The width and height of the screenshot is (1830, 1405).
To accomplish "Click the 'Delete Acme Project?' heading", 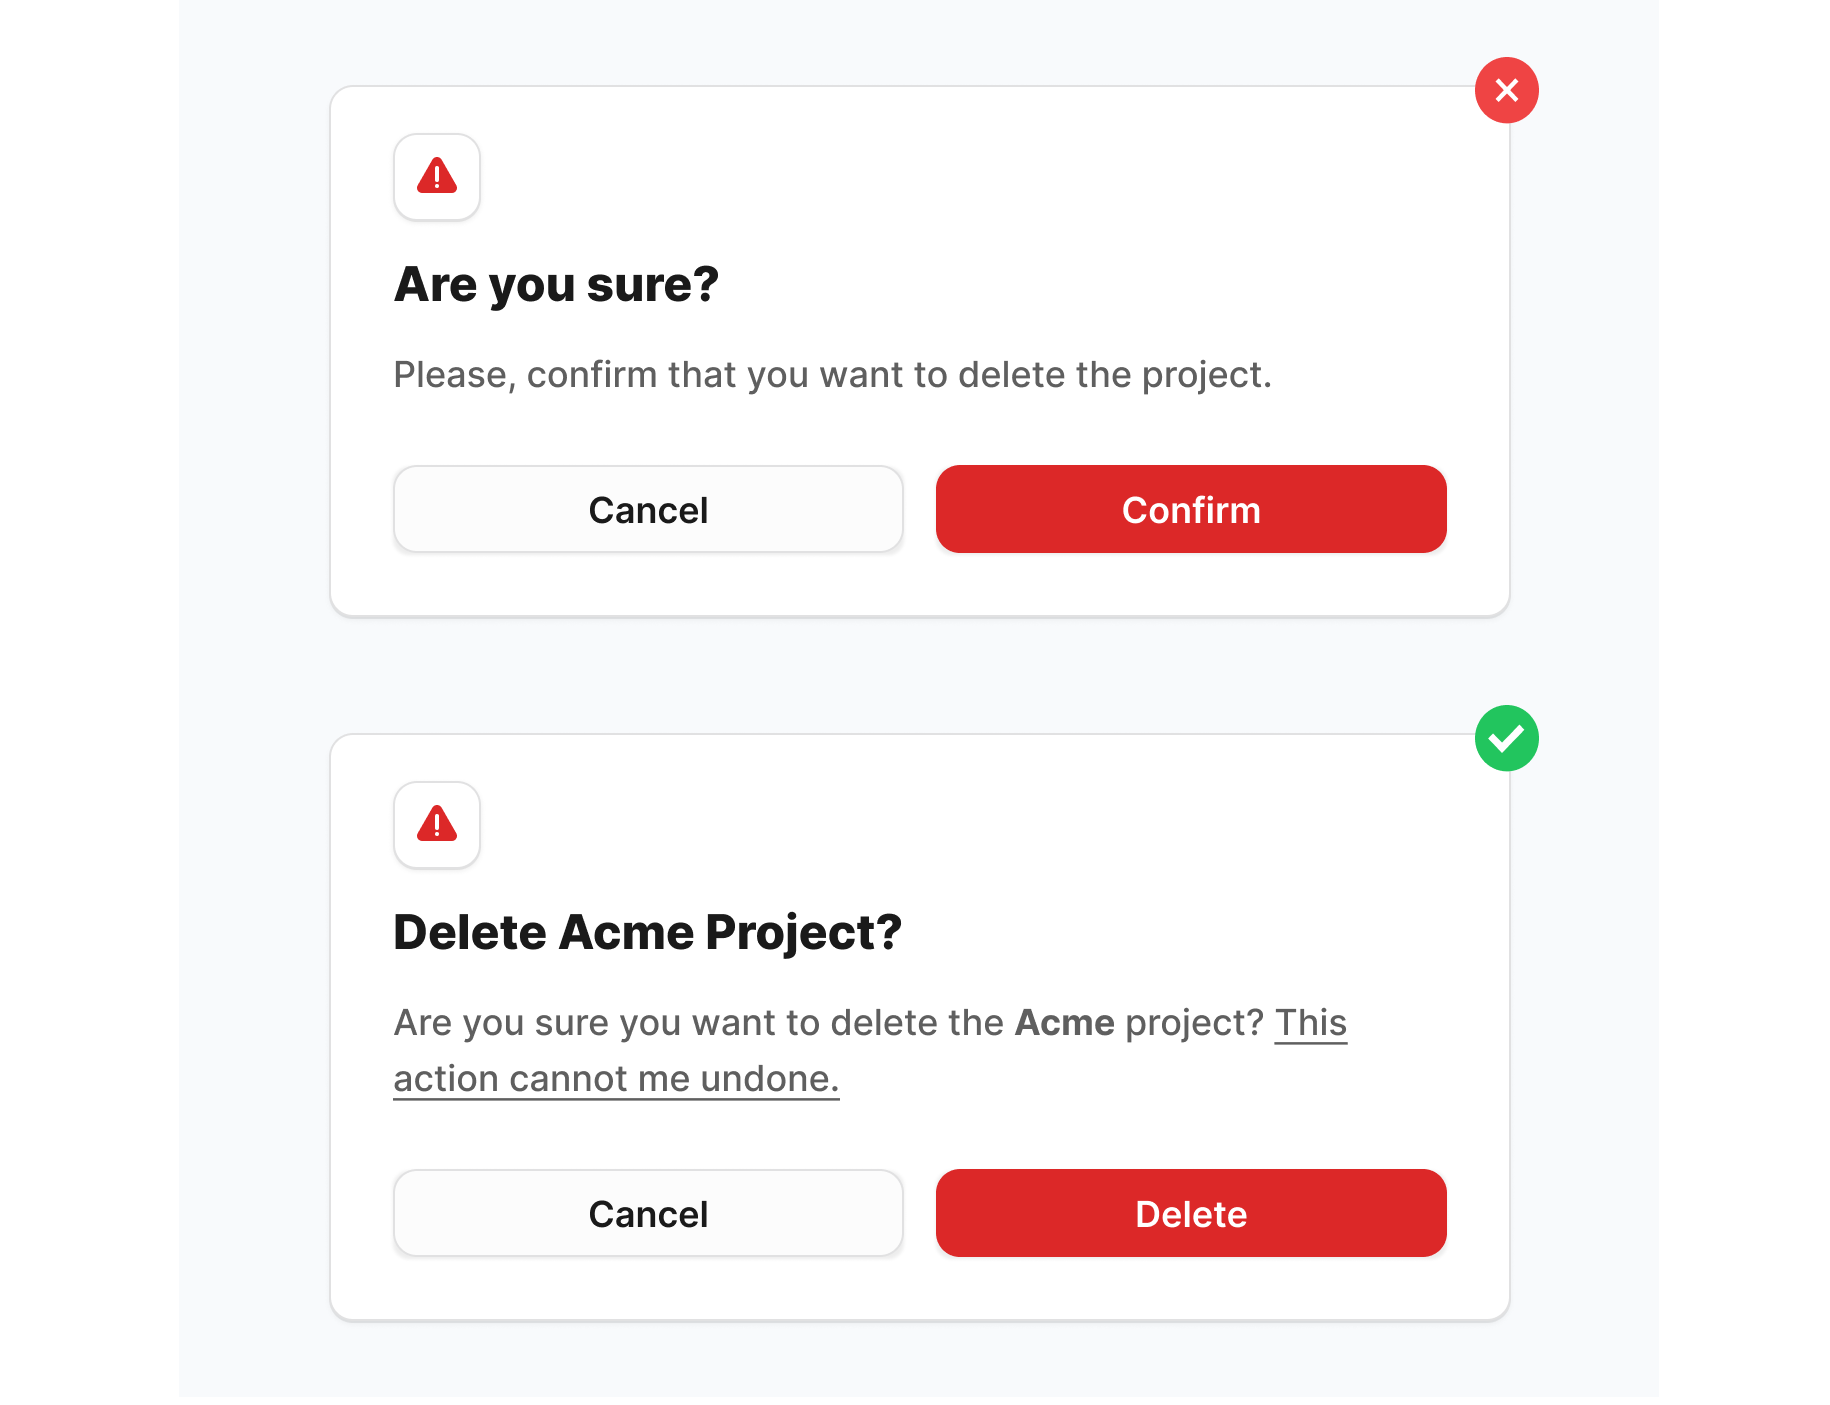I will click(647, 931).
